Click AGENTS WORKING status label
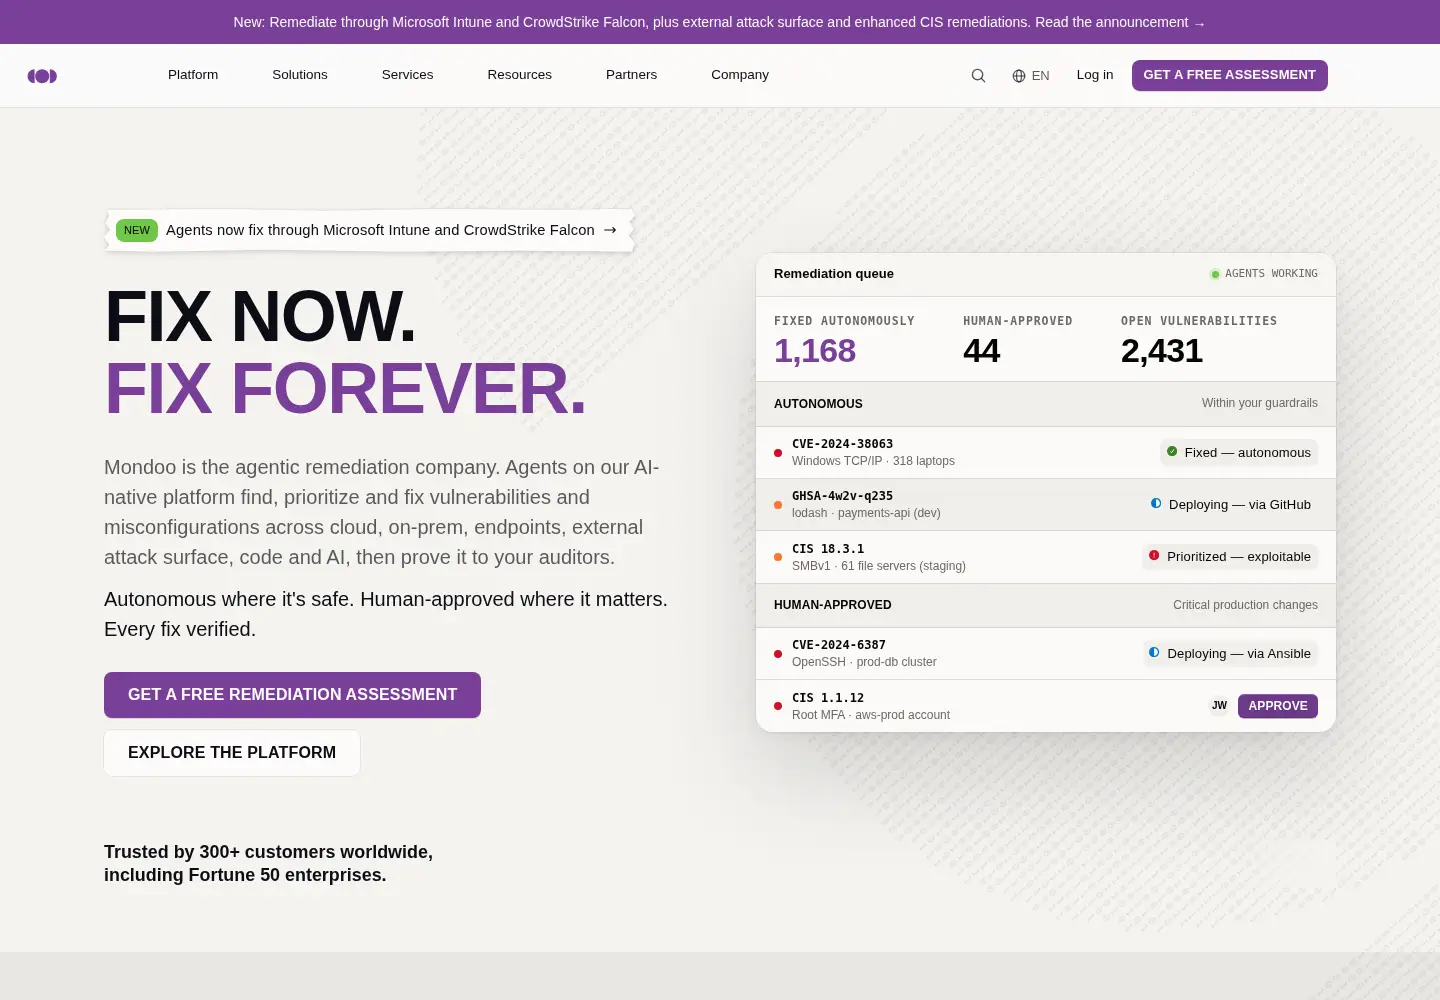Viewport: 1440px width, 1000px height. 1271,274
